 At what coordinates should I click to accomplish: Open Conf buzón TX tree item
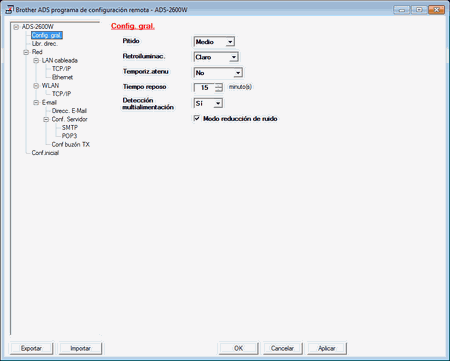click(x=71, y=144)
